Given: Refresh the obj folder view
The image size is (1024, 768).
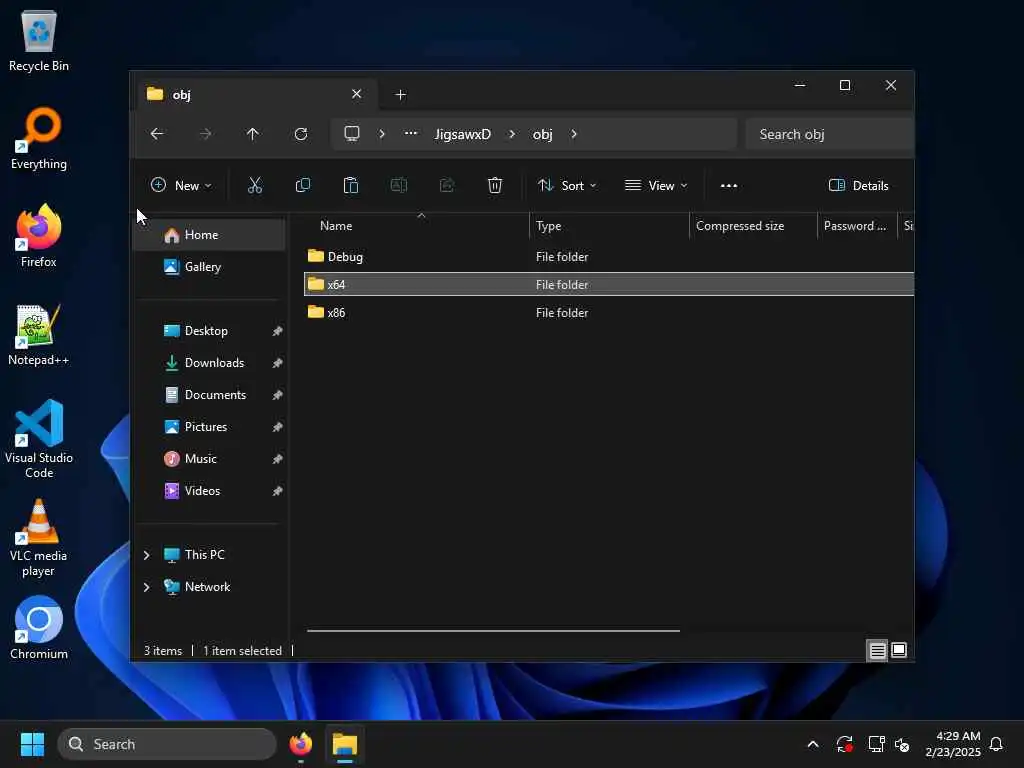Looking at the screenshot, I should pyautogui.click(x=301, y=134).
